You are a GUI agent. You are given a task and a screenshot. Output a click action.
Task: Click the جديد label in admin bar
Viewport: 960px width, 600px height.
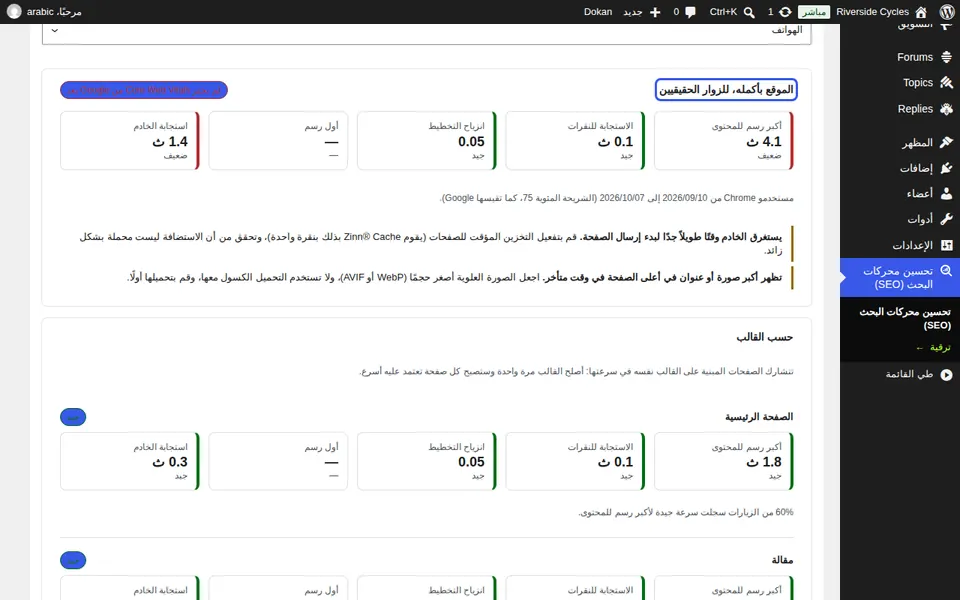[632, 12]
